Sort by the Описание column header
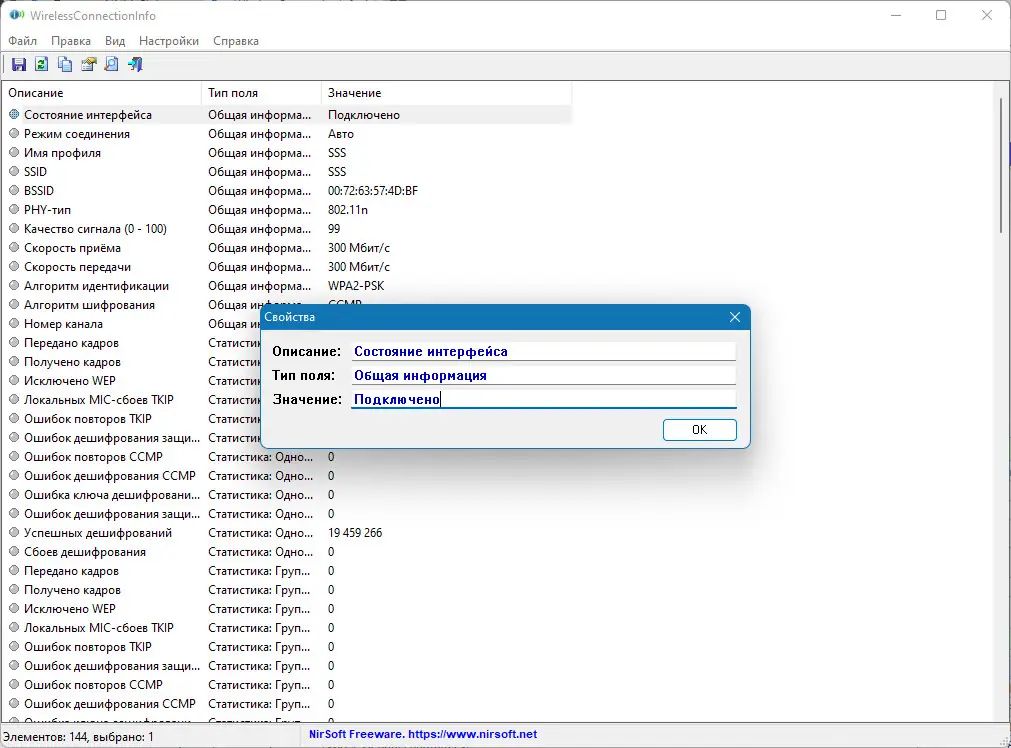This screenshot has width=1011, height=748. [102, 93]
